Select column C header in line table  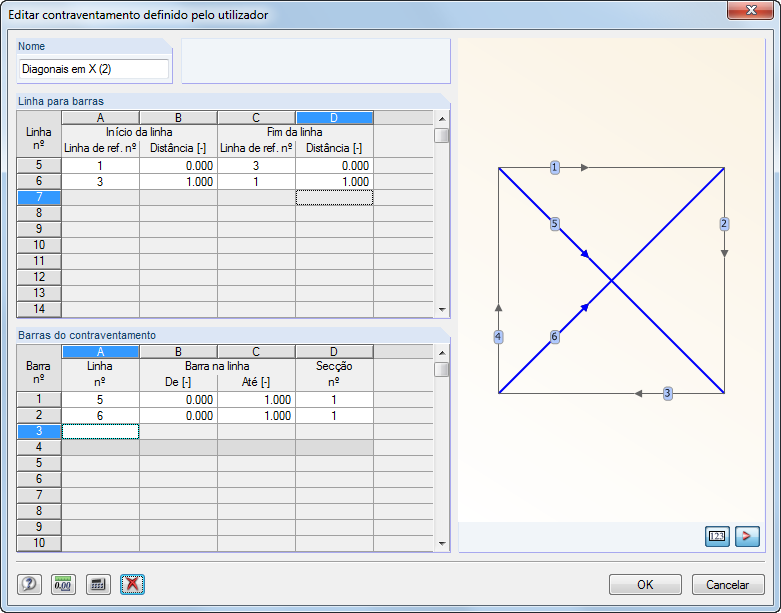coord(256,118)
